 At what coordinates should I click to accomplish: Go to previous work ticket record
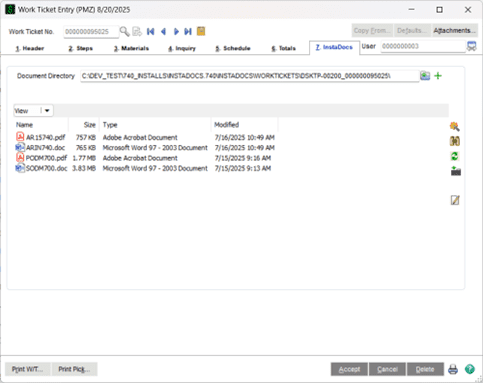(163, 31)
